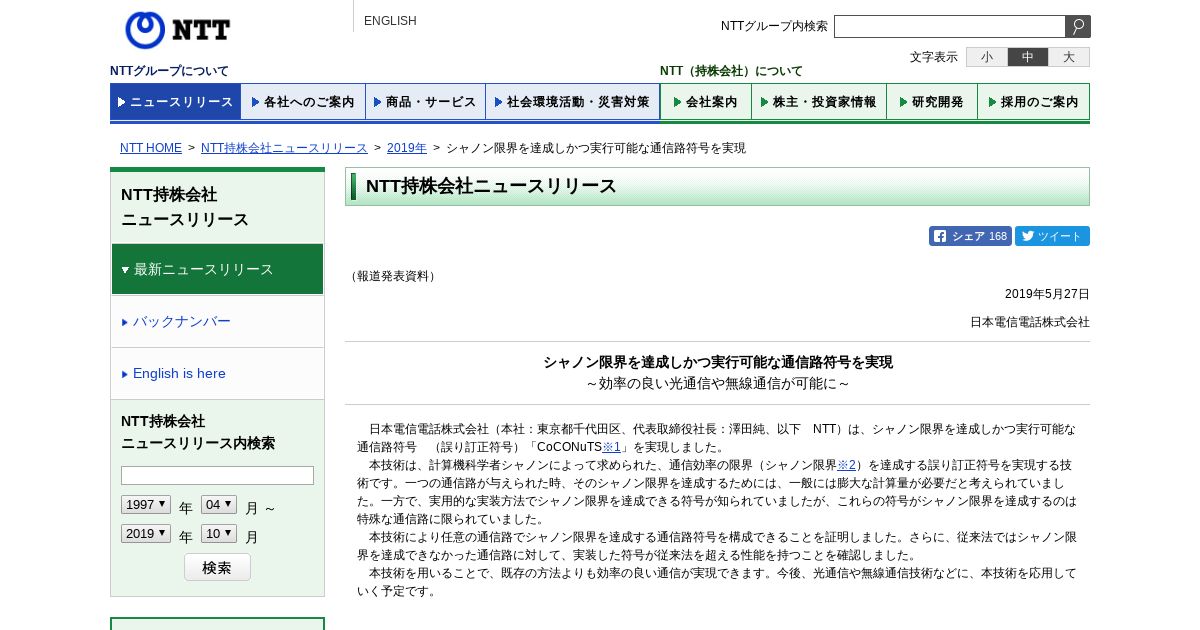Click the NTT logo

[x=178, y=30]
